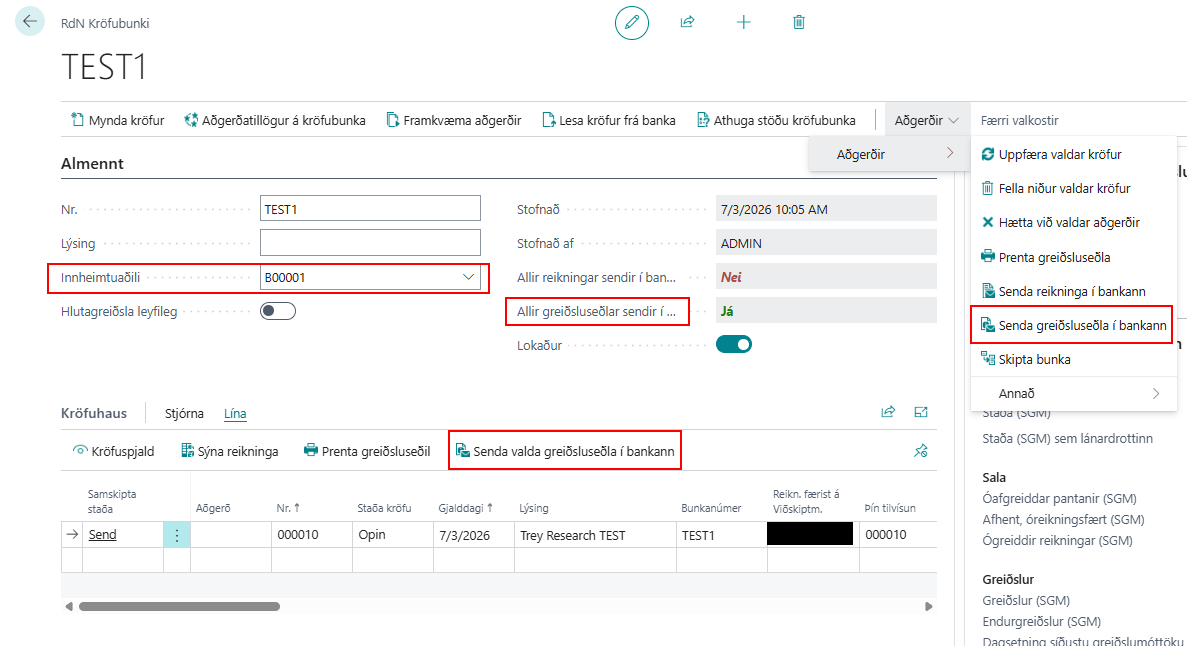
Task: Toggle the Lokaður switch off
Action: (734, 345)
